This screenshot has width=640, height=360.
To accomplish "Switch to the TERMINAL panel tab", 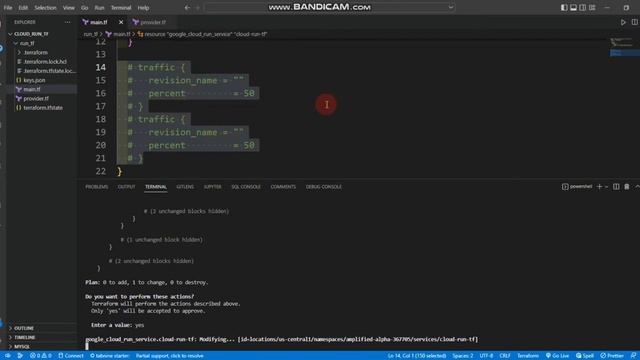I will point(156,187).
